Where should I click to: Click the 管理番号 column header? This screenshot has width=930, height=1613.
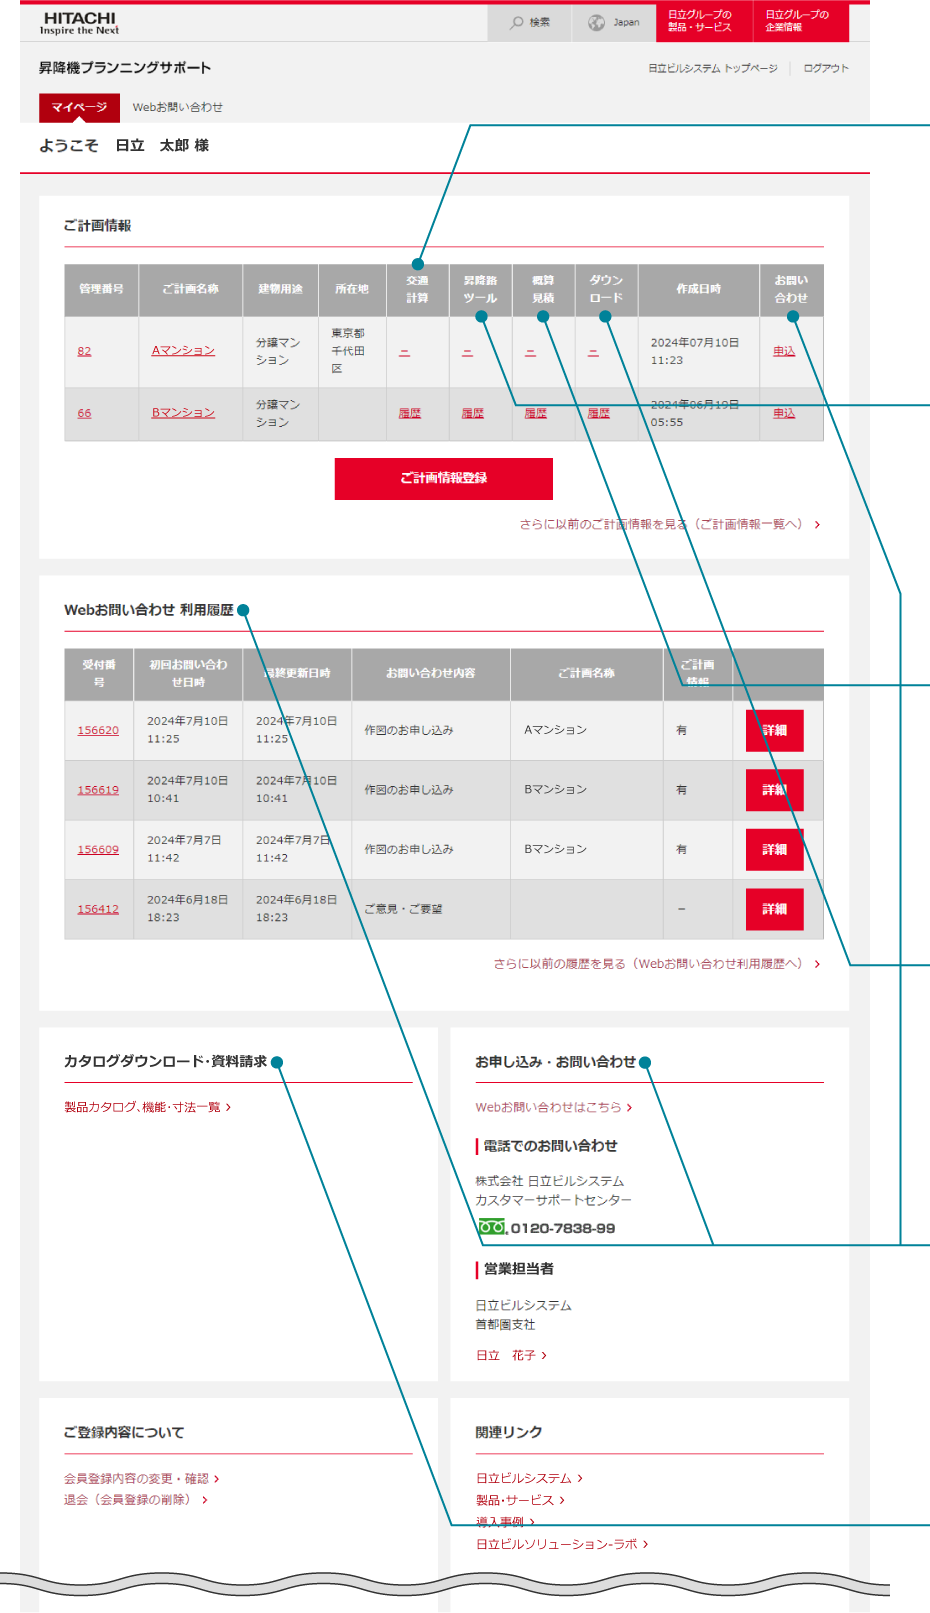point(101,289)
